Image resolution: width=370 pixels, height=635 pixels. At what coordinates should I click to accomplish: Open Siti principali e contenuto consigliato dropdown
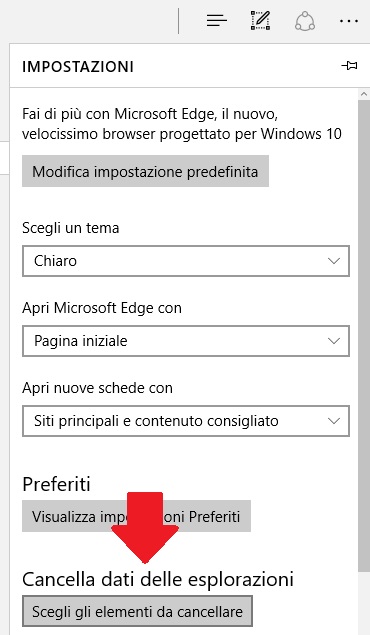(186, 421)
